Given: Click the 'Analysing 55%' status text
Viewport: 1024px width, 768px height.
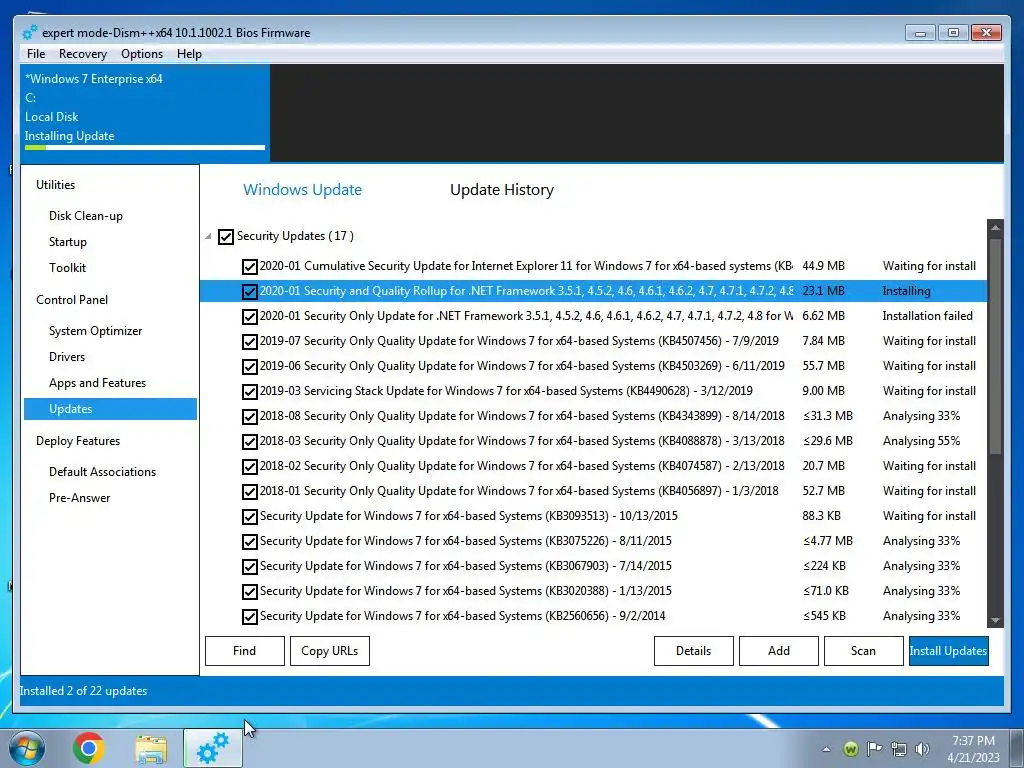Looking at the screenshot, I should pos(921,441).
